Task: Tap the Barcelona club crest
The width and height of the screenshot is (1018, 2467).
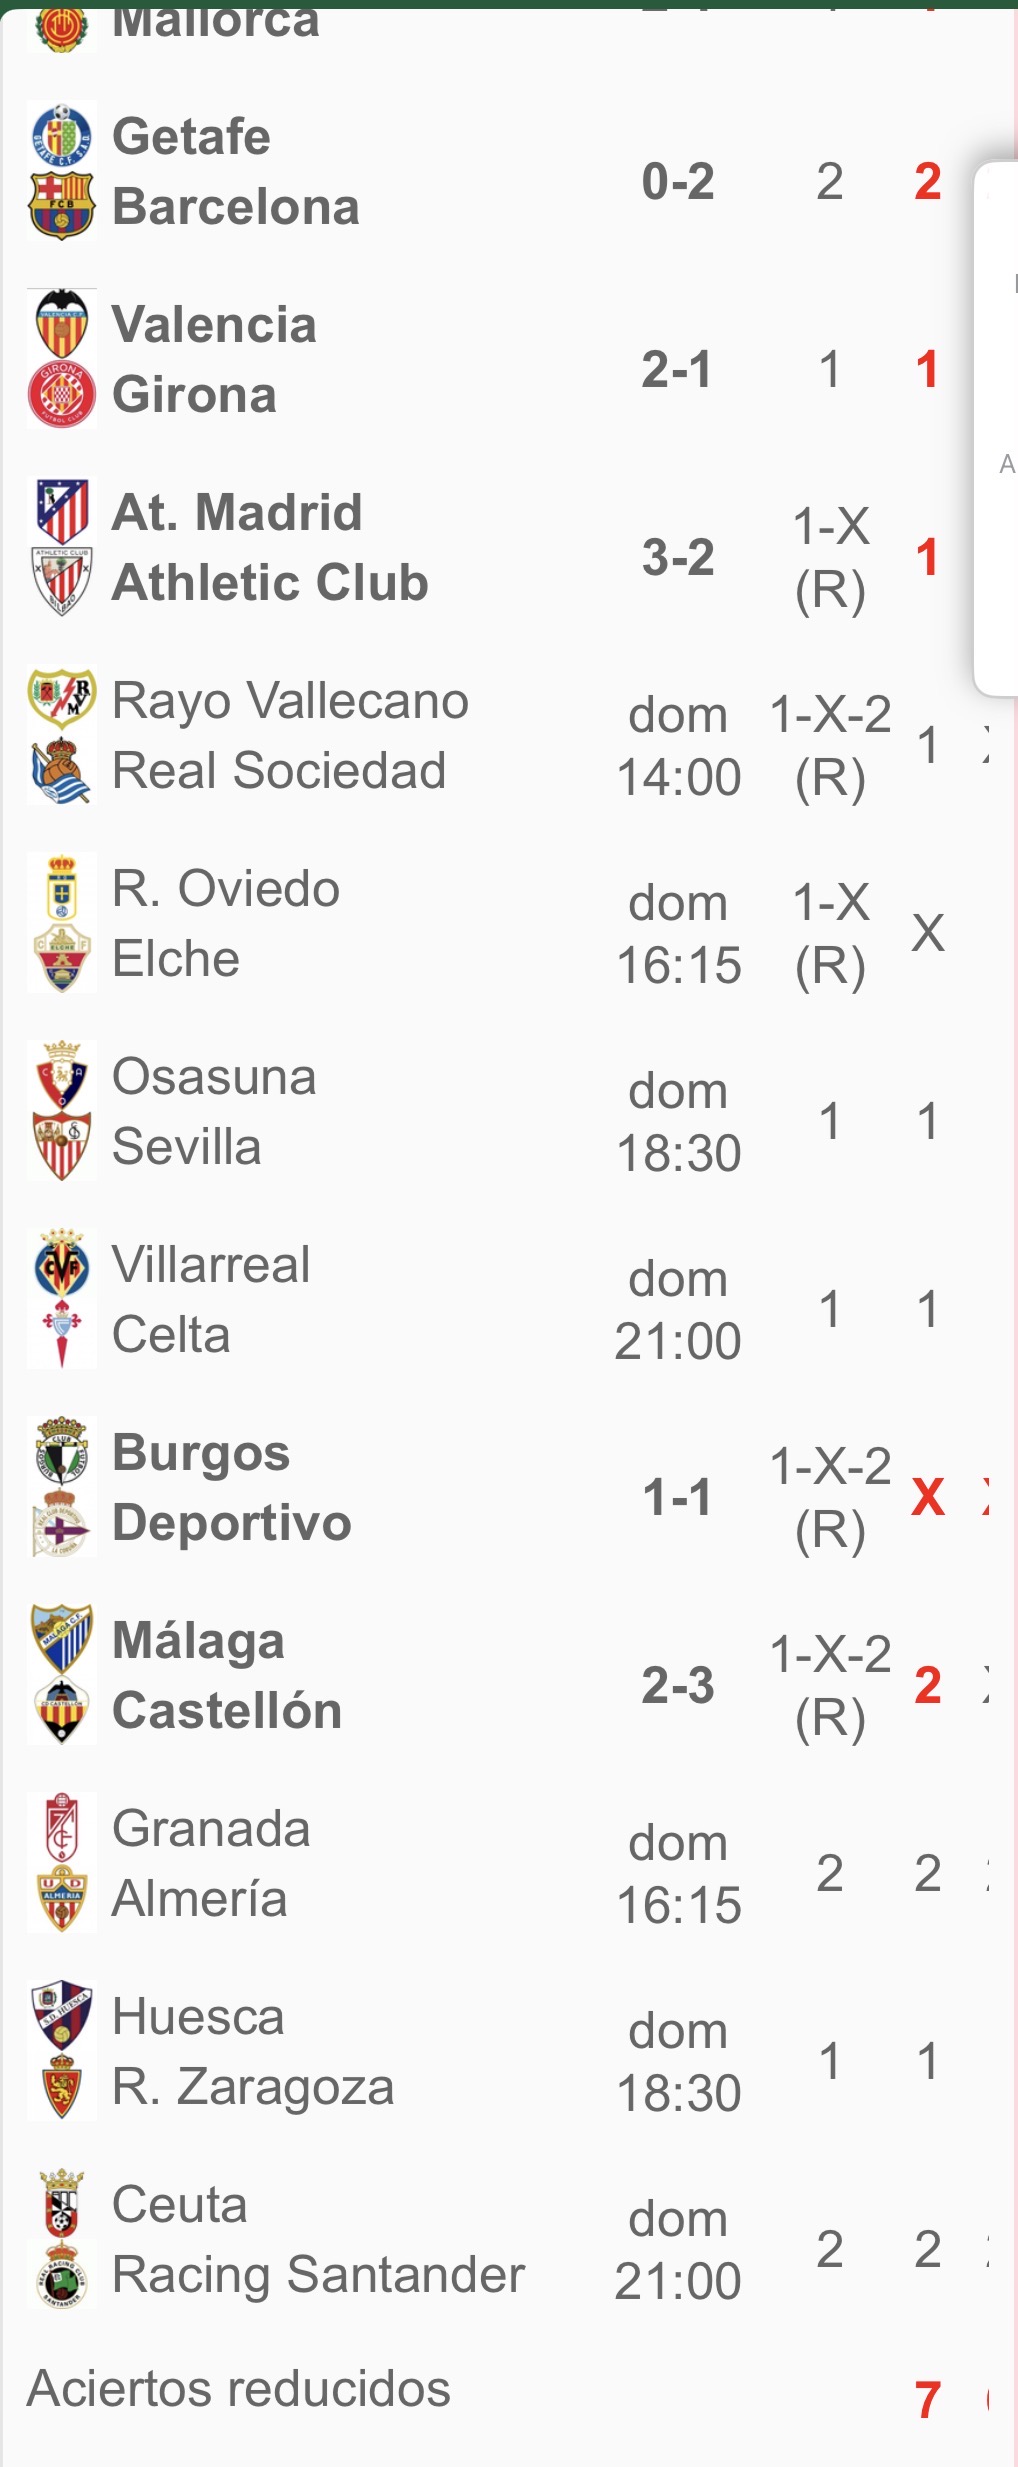Action: (x=62, y=206)
